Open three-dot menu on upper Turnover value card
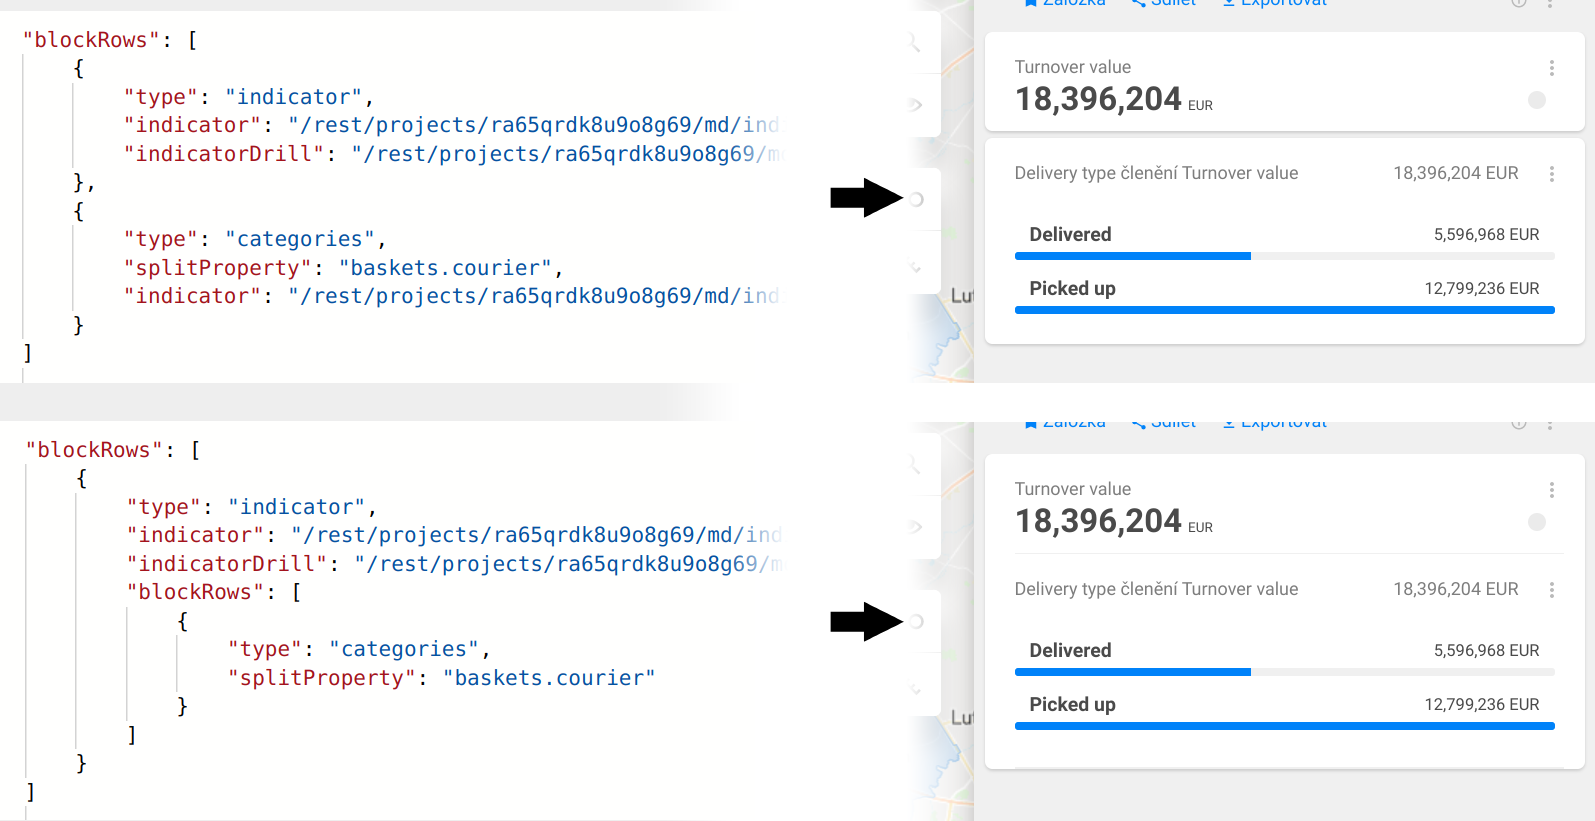Screen dimensions: 1595x821 coord(1551,68)
